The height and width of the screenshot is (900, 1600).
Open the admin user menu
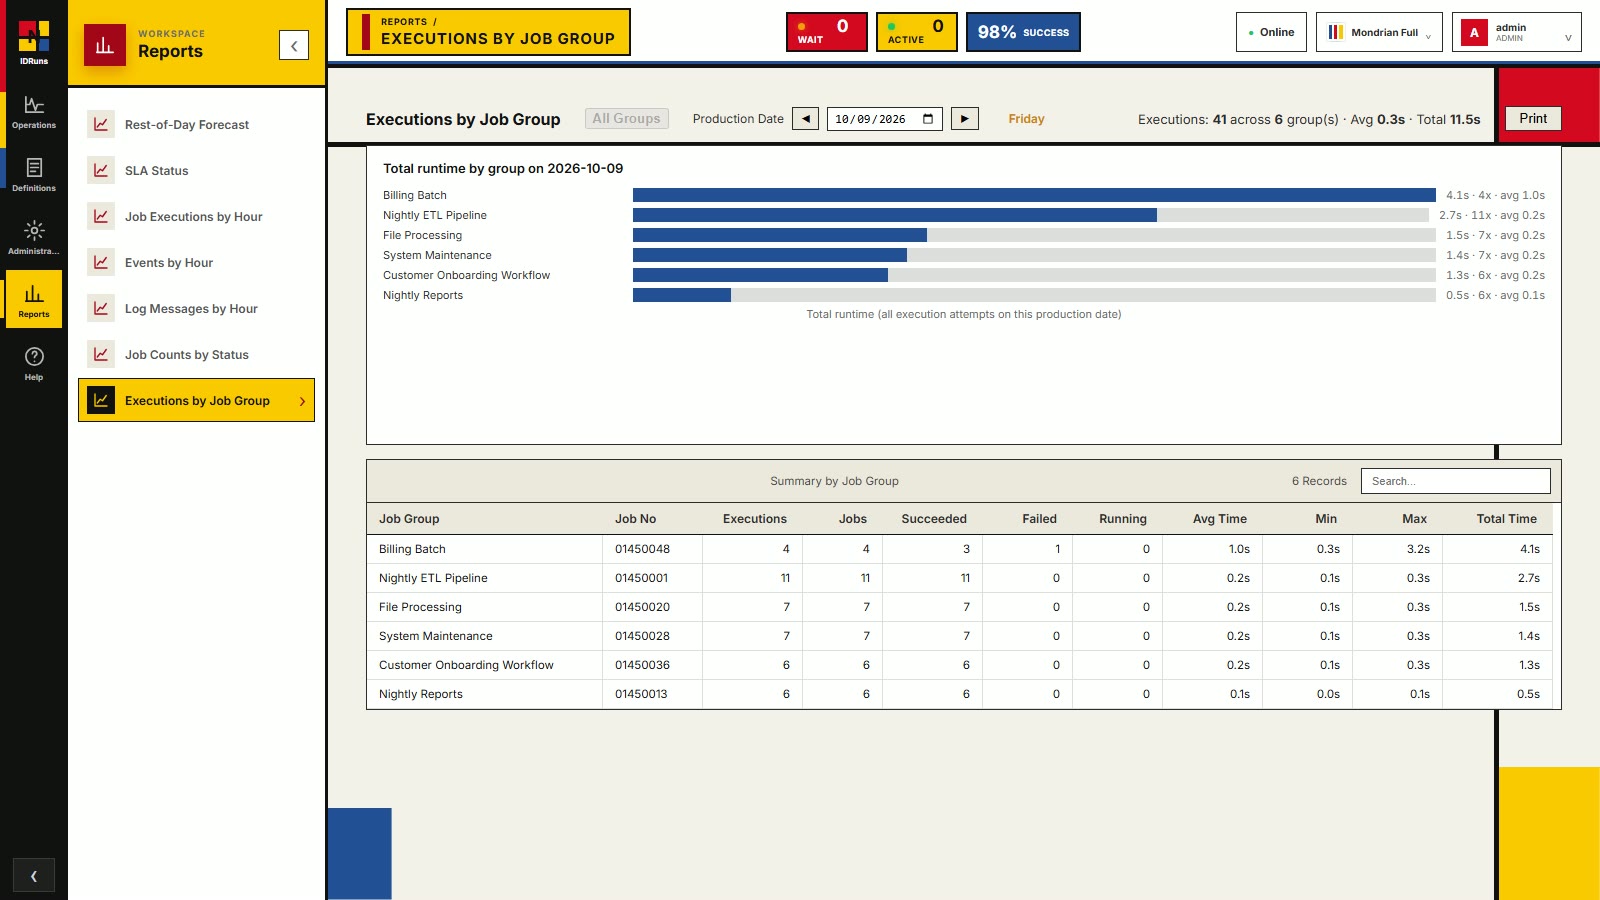(x=1516, y=32)
